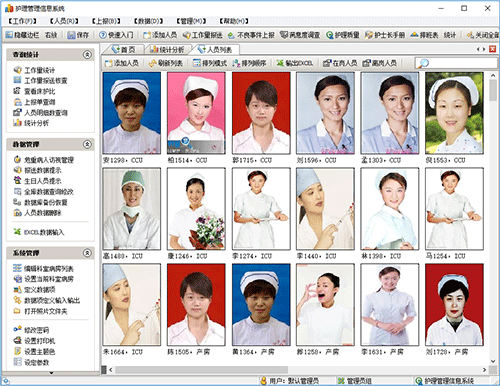Click the 护理质量 toolbar icon
The image size is (500, 386).
330,35
